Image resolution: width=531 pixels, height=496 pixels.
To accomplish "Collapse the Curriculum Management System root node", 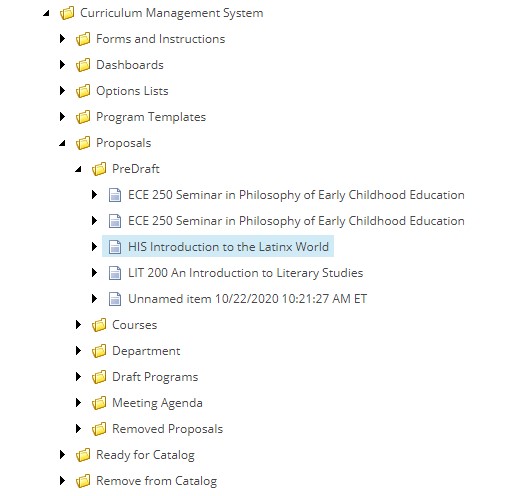I will (x=46, y=13).
